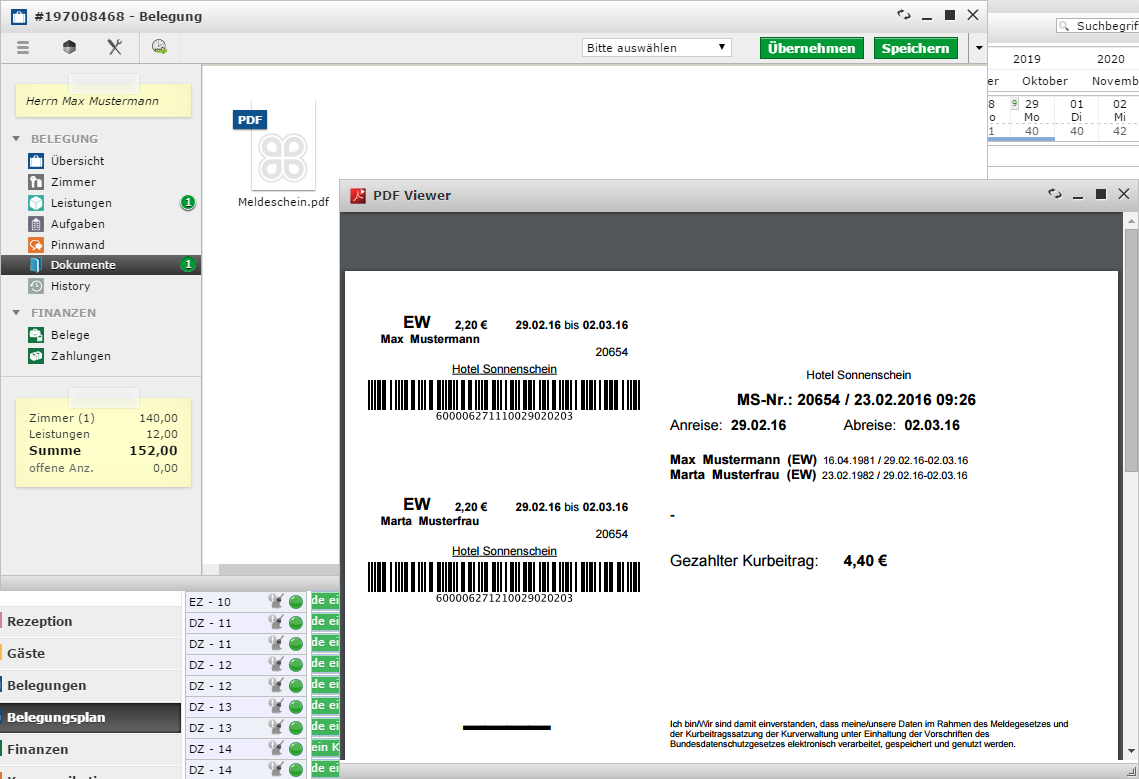The image size is (1139, 779).
Task: Open the crossed wrench and screwdriver tools icon
Action: pos(115,47)
